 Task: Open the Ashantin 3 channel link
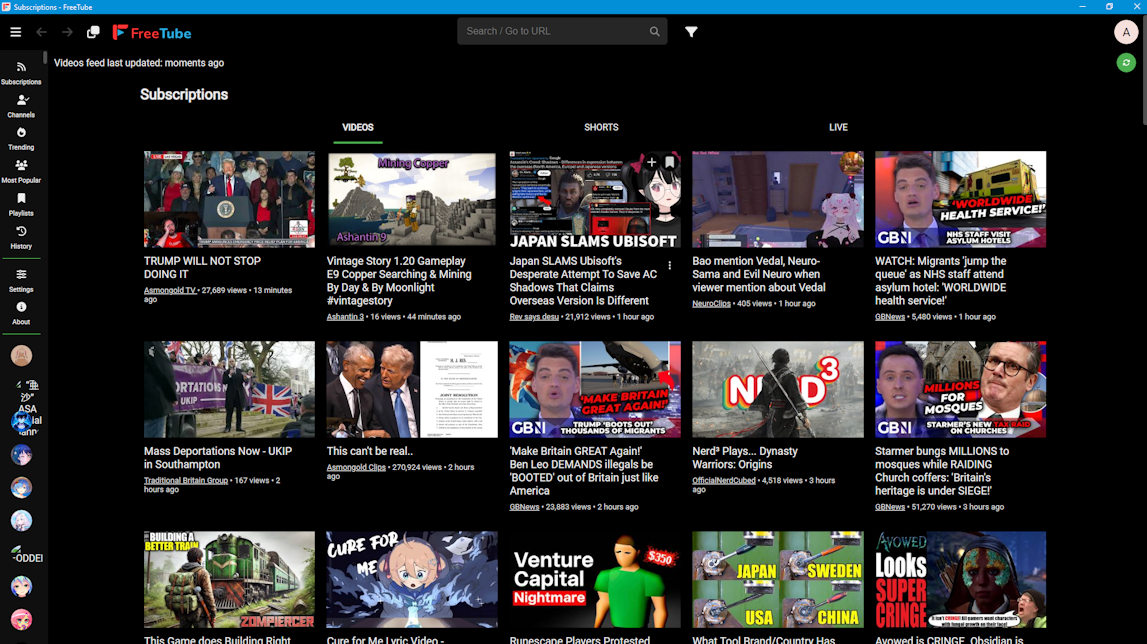pos(345,317)
